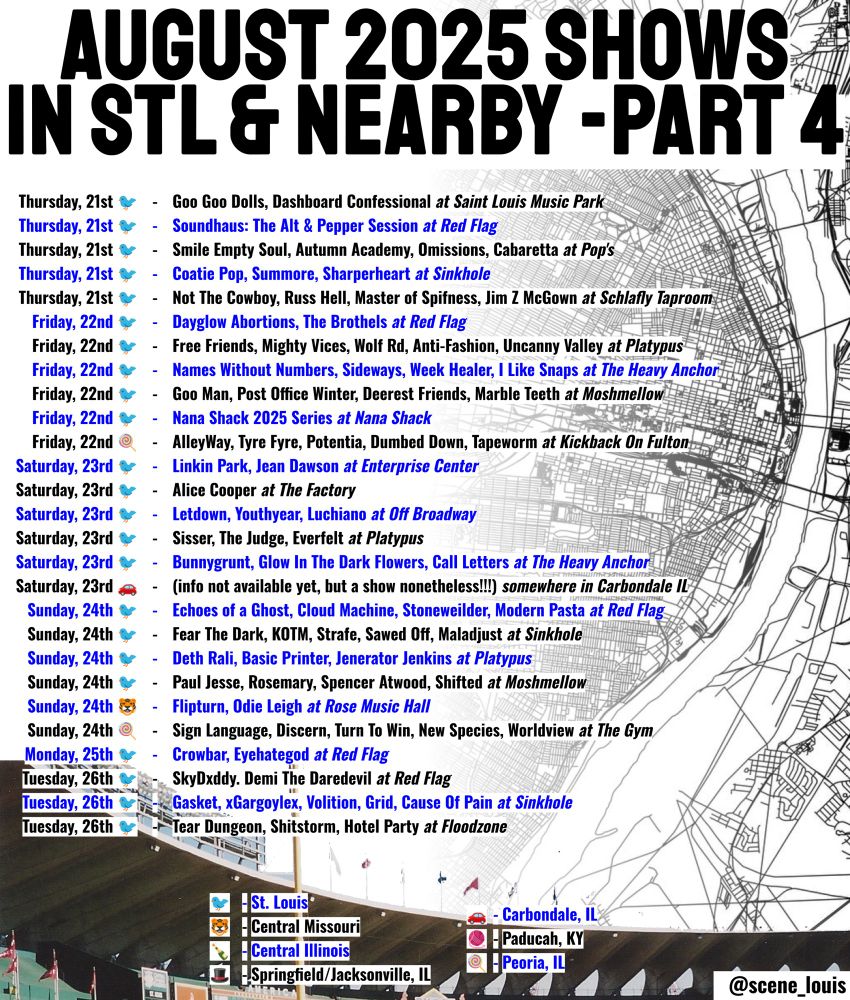This screenshot has width=850, height=1000.
Task: Click 'Crowbar, Eyehategod at Red Flag' line
Action: coord(281,754)
